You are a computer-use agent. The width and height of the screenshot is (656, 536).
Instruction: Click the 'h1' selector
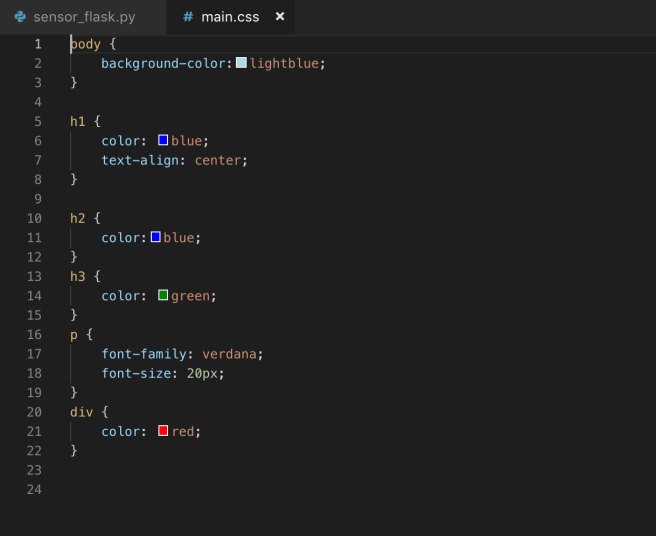point(77,121)
